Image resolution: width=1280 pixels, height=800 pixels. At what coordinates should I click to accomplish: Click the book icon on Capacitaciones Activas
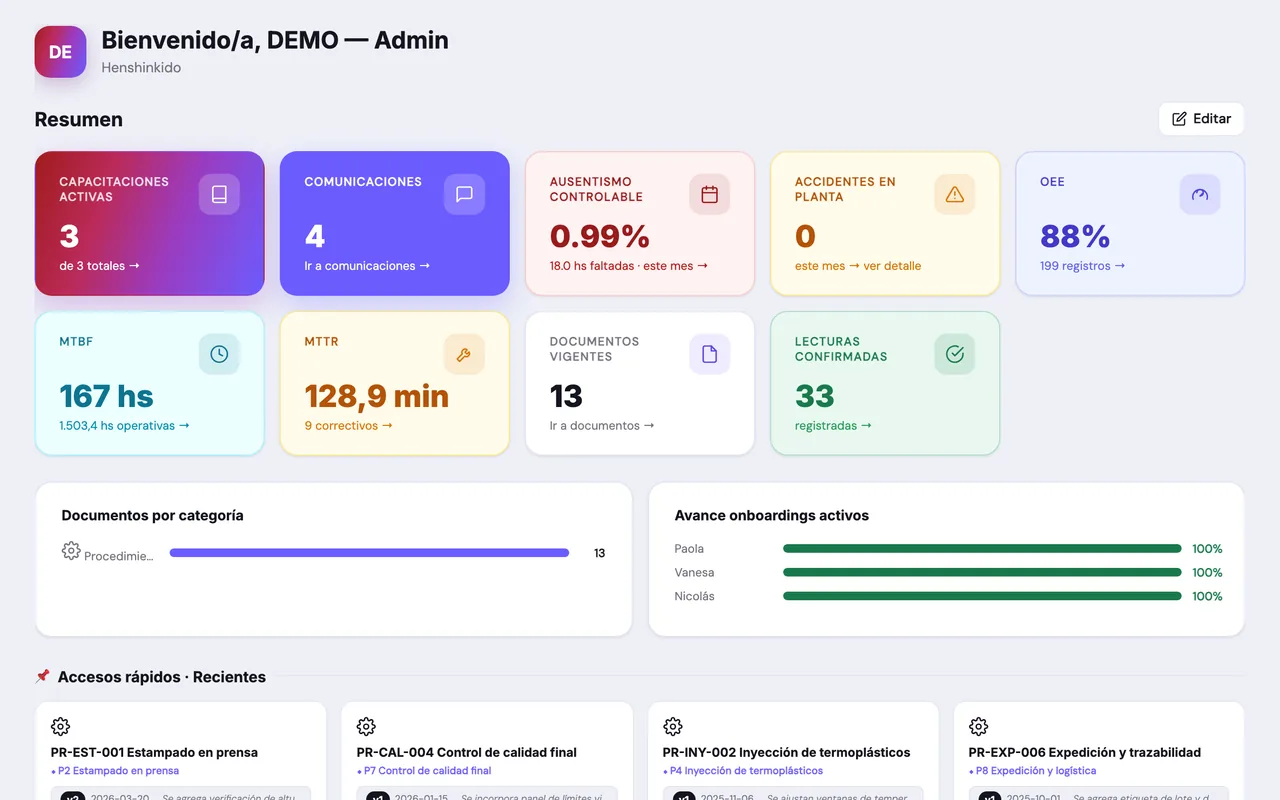tap(219, 194)
